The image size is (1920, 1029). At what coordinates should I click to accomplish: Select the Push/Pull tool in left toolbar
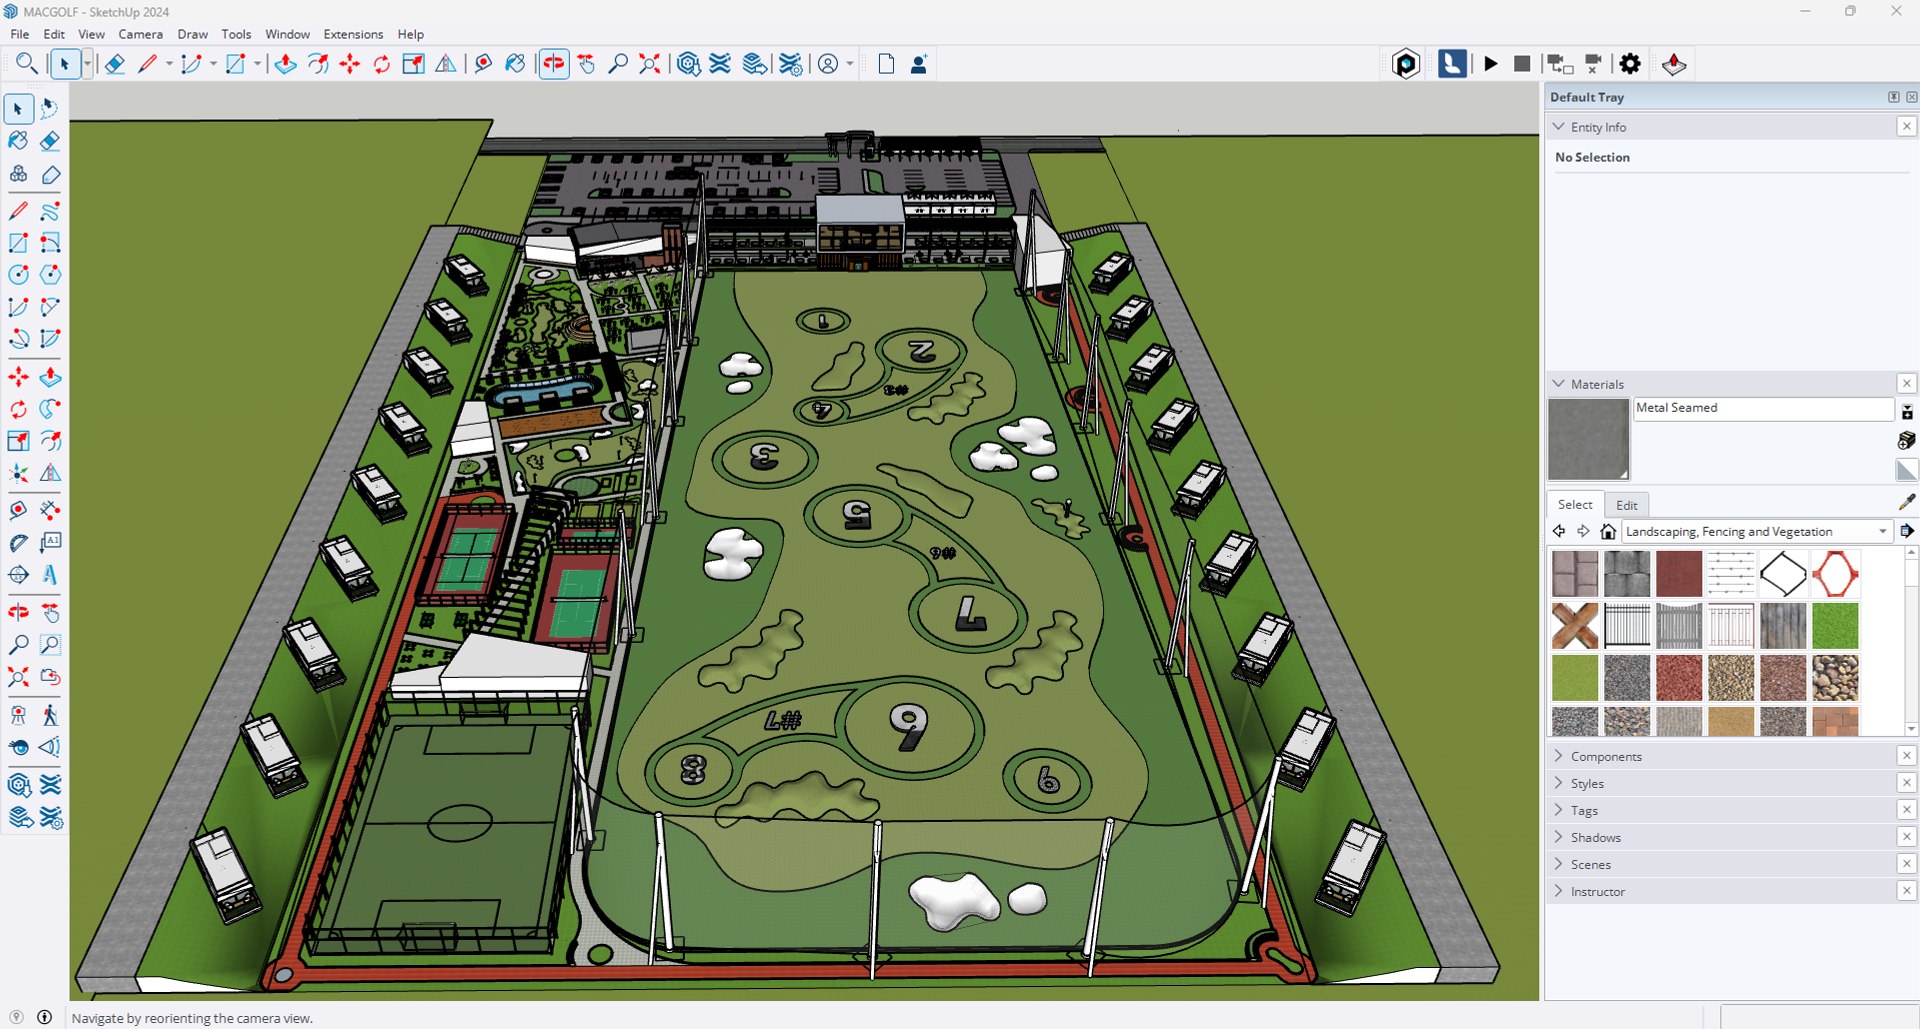pos(50,377)
